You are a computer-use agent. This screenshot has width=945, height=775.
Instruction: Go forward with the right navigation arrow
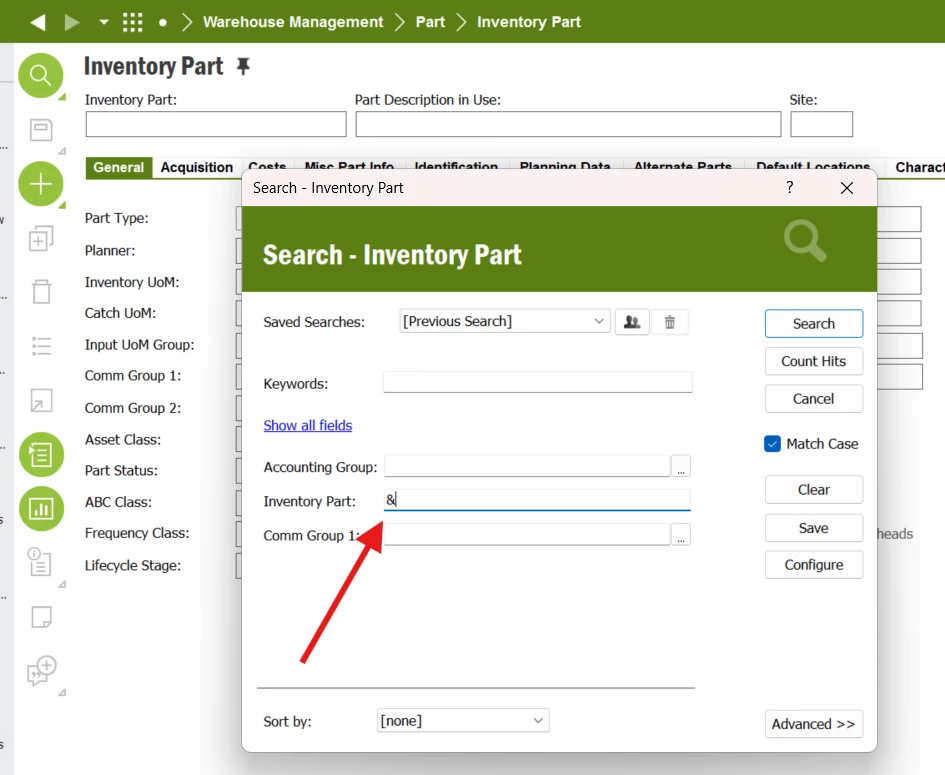click(72, 22)
